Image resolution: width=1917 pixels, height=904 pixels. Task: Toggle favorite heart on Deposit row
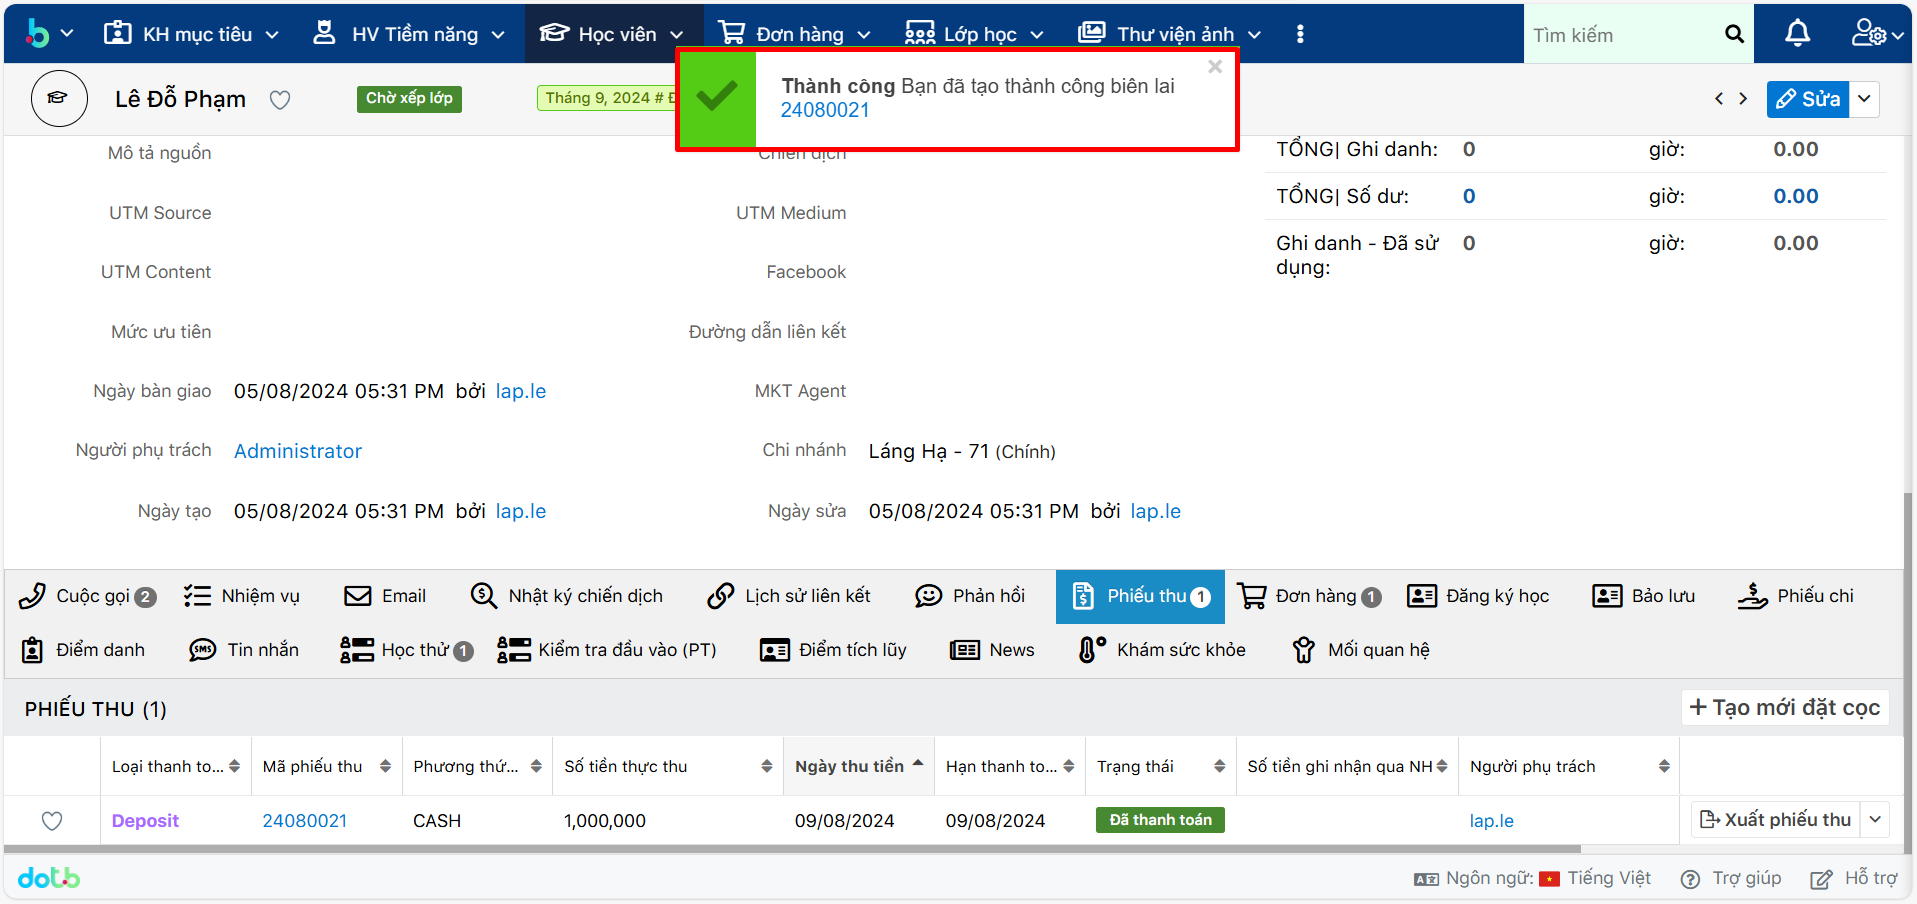click(52, 821)
